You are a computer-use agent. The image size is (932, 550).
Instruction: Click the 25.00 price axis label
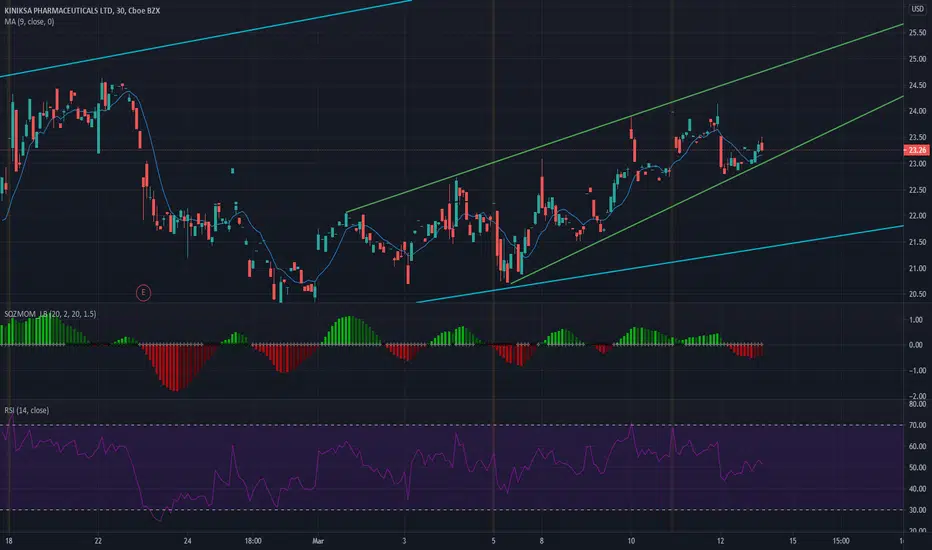pyautogui.click(x=917, y=59)
